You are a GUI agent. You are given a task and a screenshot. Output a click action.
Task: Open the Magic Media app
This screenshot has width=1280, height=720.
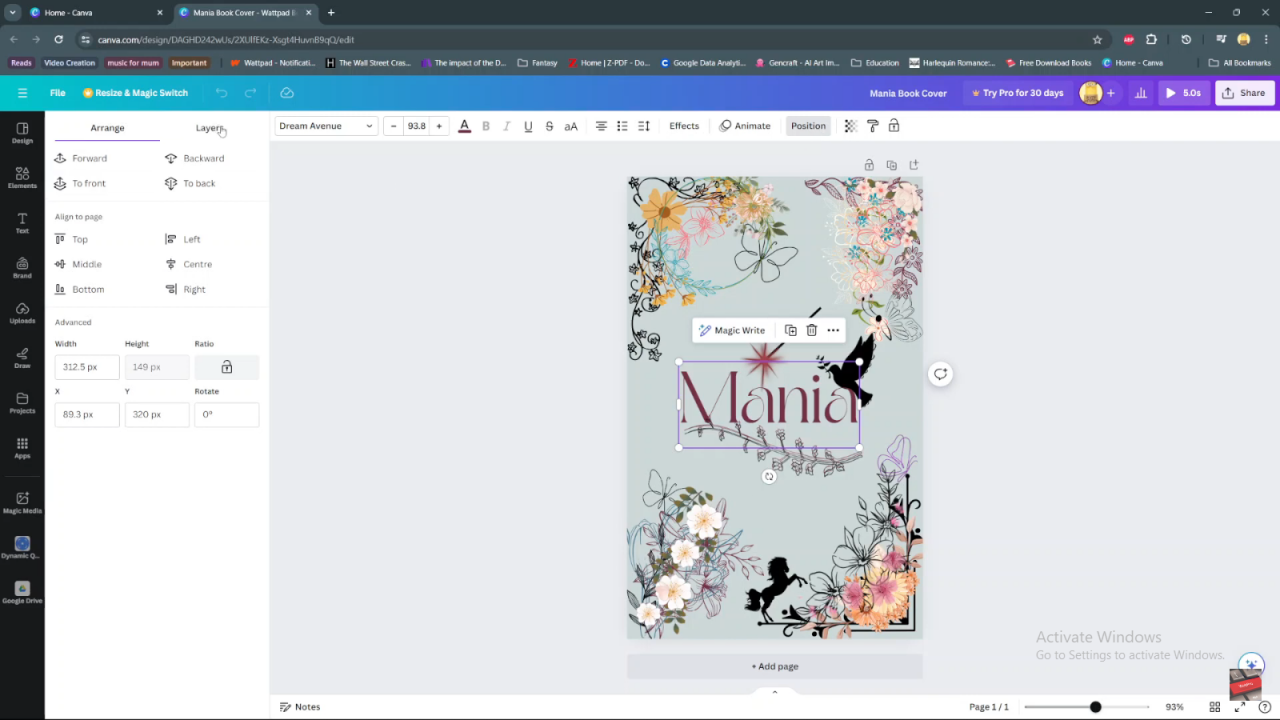[22, 502]
